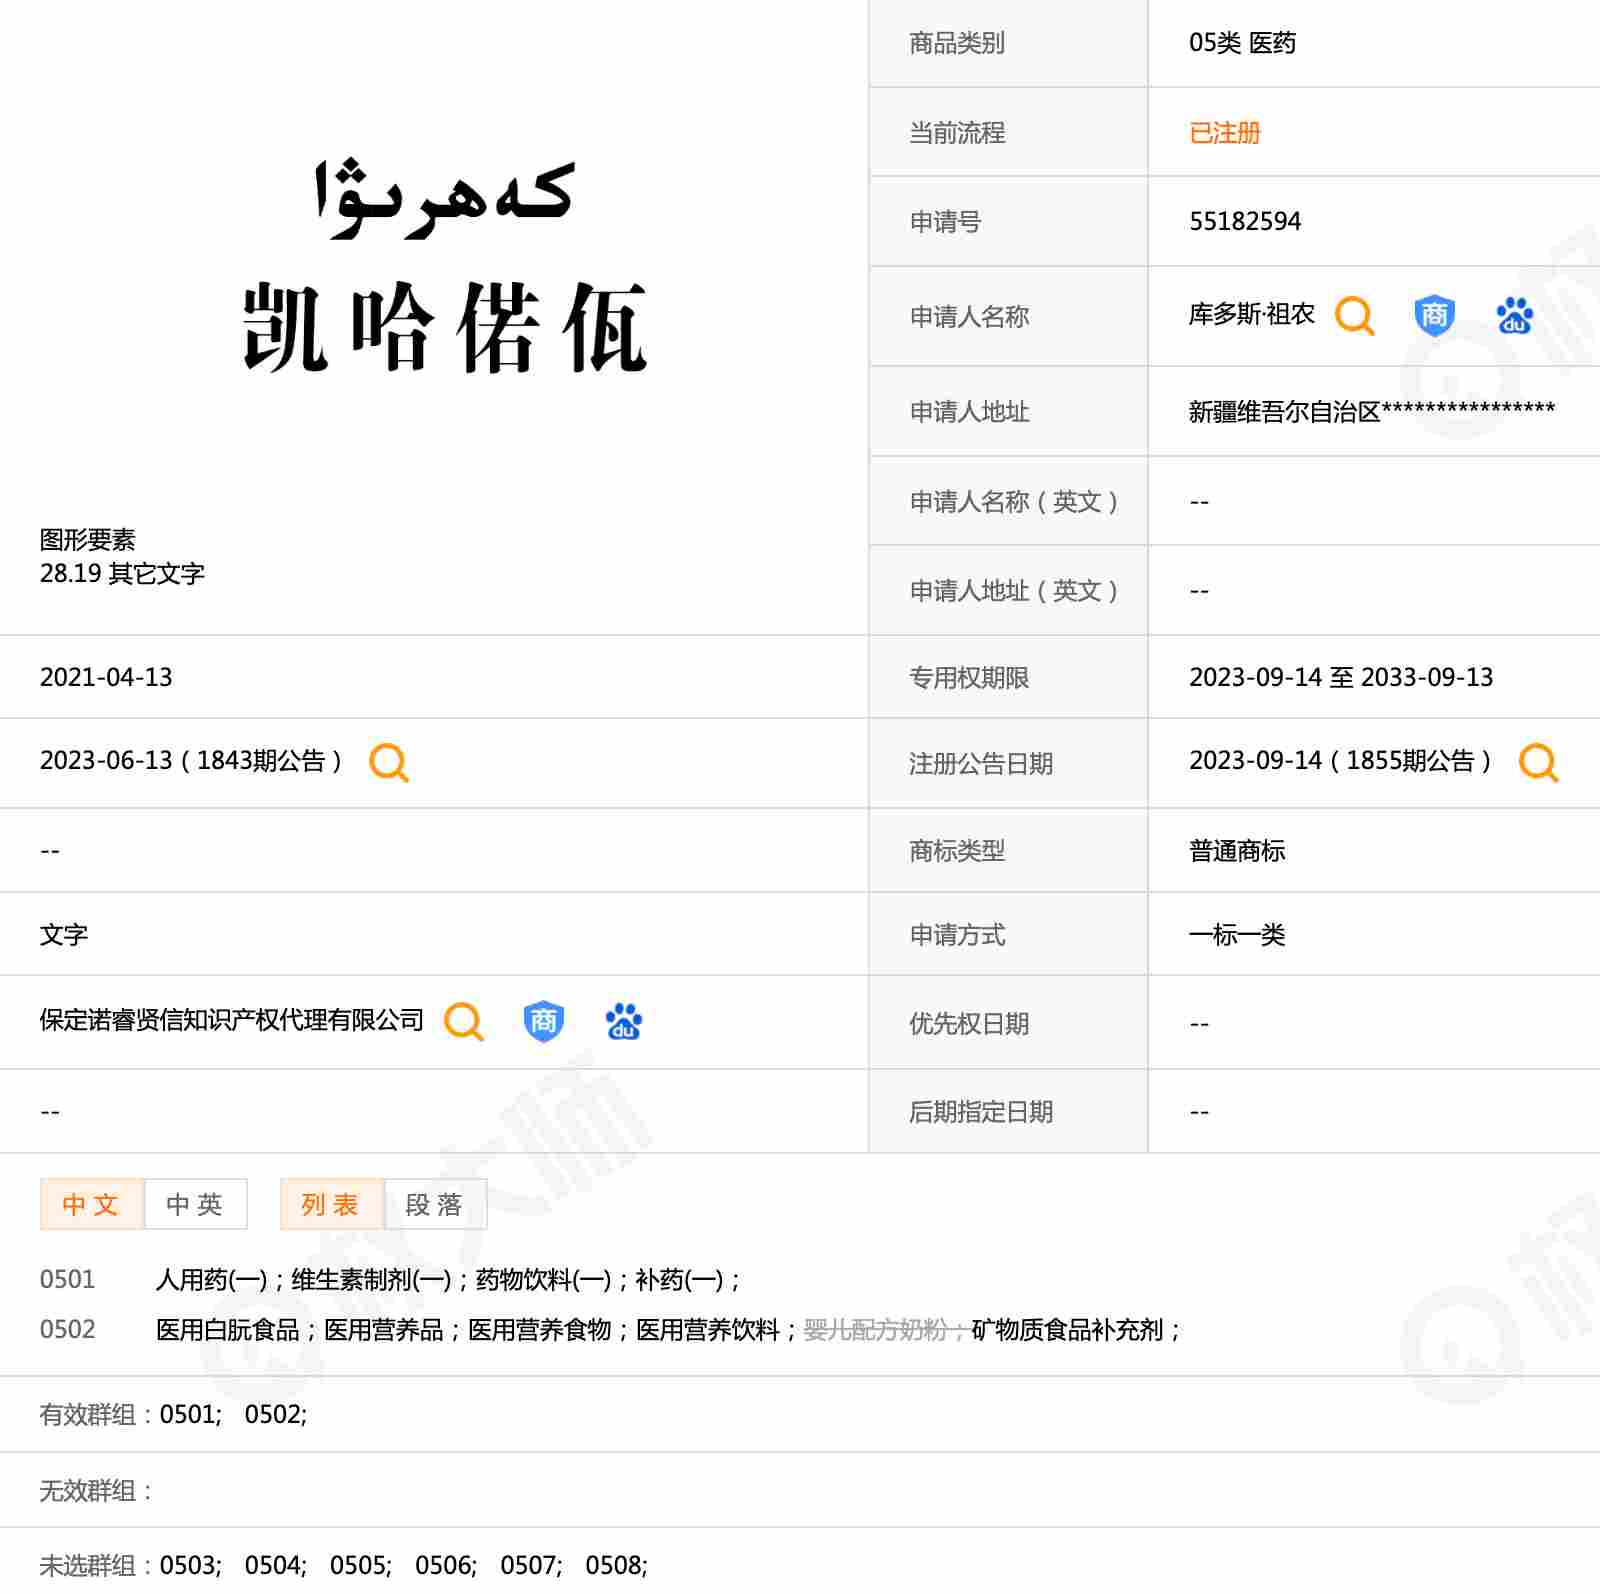Switch to the 中文 language tab
1600x1594 pixels.
click(91, 1204)
